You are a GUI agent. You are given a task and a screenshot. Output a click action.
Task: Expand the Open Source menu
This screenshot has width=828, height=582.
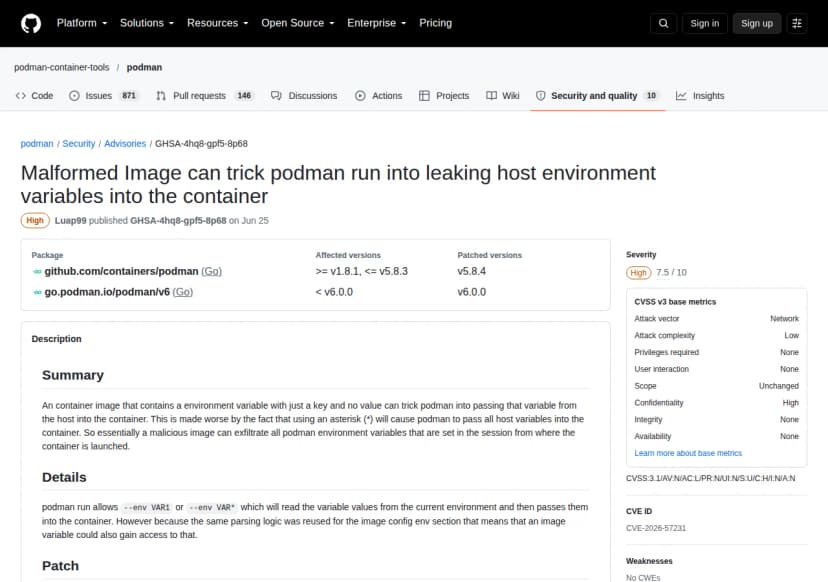pyautogui.click(x=298, y=23)
